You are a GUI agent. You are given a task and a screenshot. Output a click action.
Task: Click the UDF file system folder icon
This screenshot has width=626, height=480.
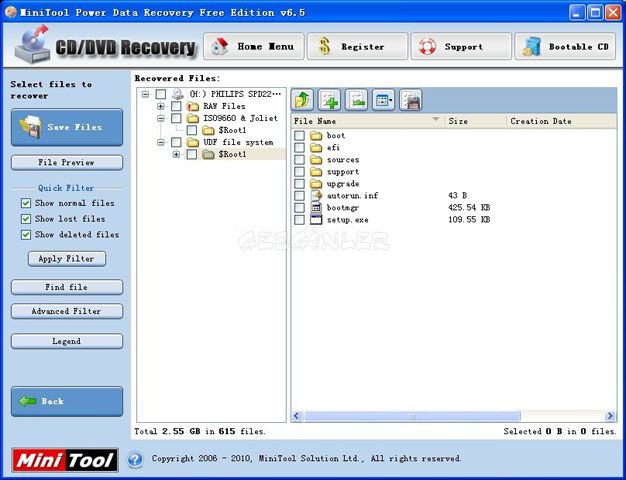tap(193, 142)
